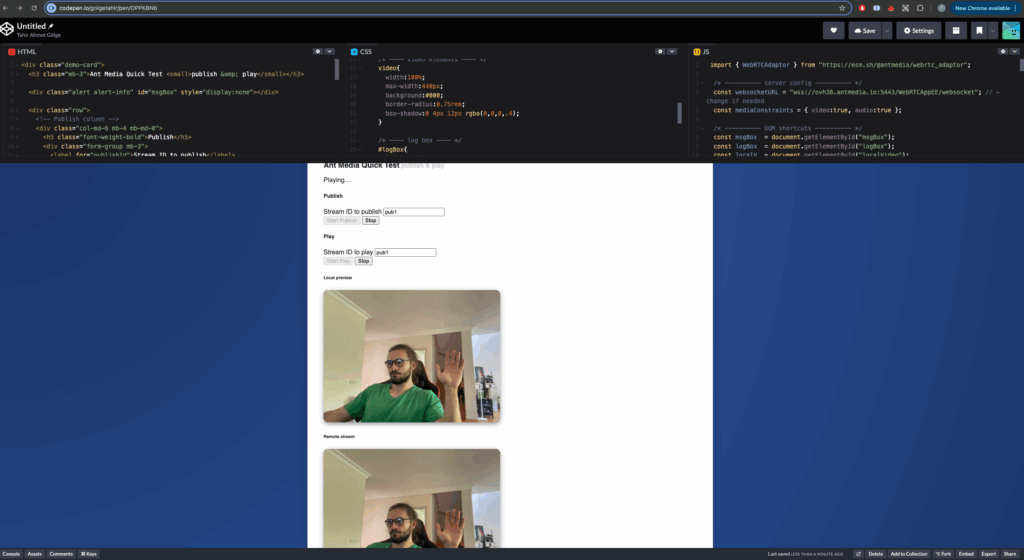Open the Console panel
The image size is (1024, 560).
coord(11,554)
